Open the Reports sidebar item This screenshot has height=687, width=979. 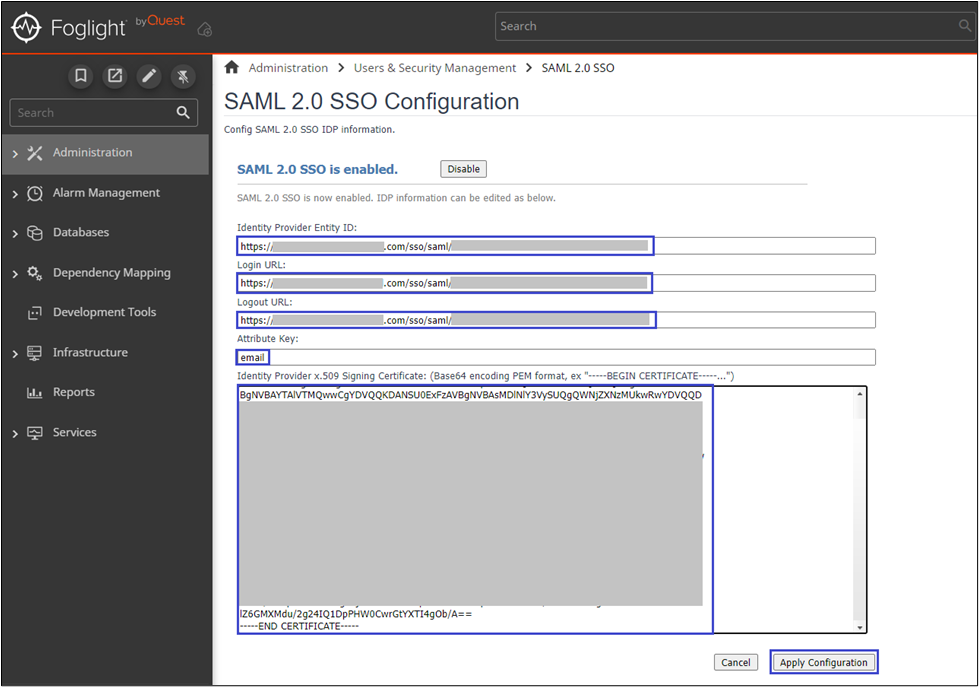coord(73,392)
